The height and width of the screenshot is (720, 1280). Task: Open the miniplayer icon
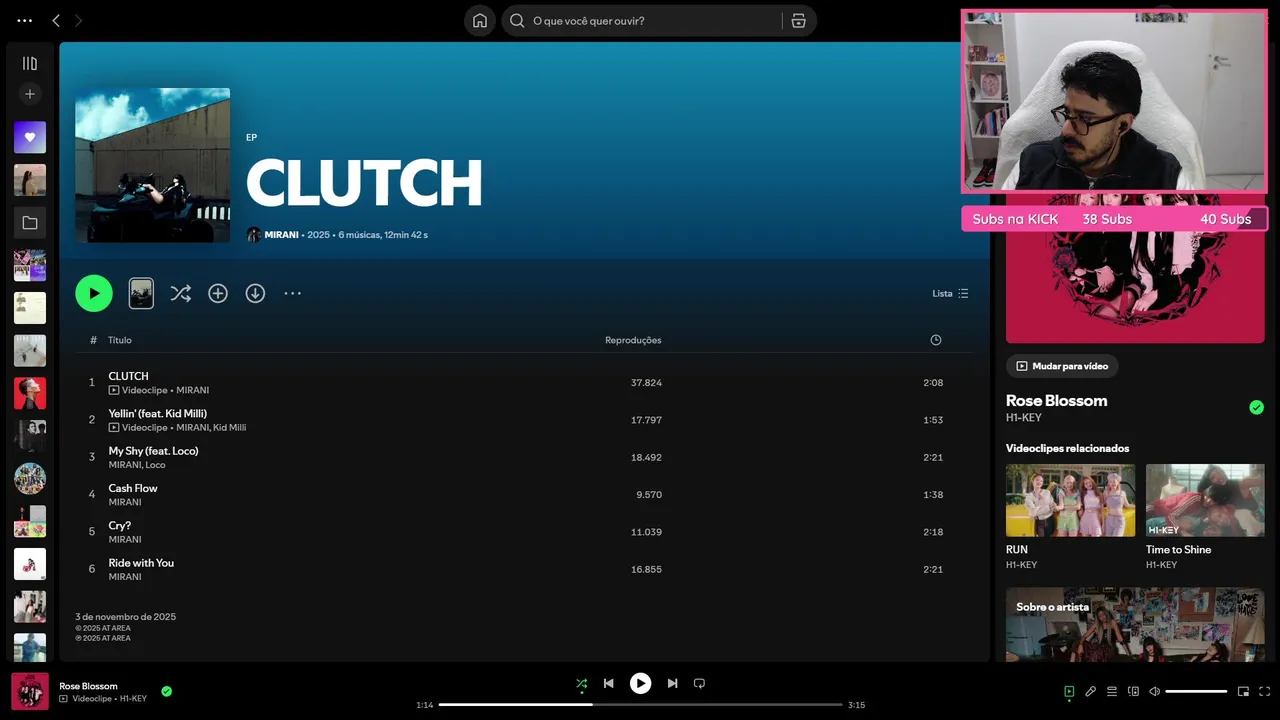point(1243,691)
